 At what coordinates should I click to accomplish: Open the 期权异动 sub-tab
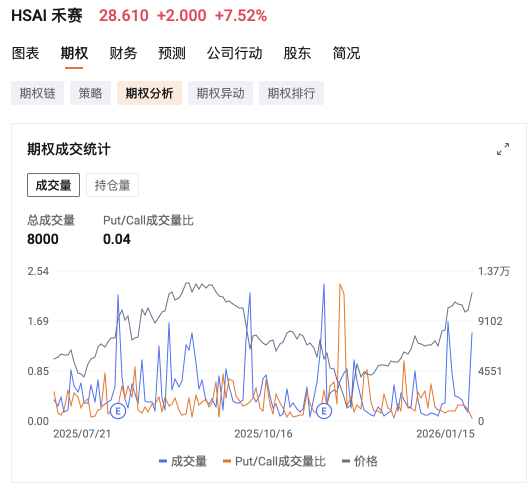click(220, 93)
